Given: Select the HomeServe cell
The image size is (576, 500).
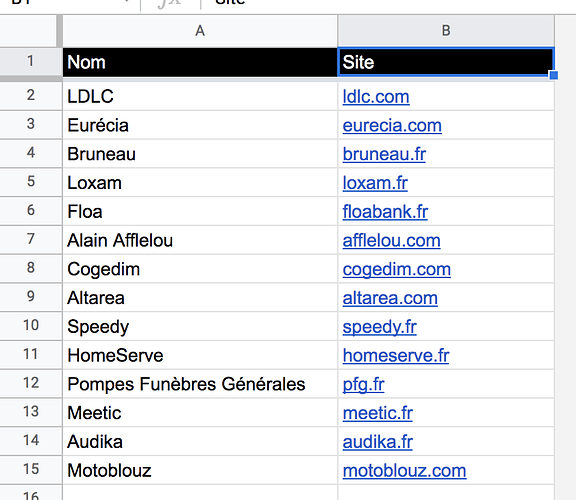Looking at the screenshot, I should [x=200, y=355].
